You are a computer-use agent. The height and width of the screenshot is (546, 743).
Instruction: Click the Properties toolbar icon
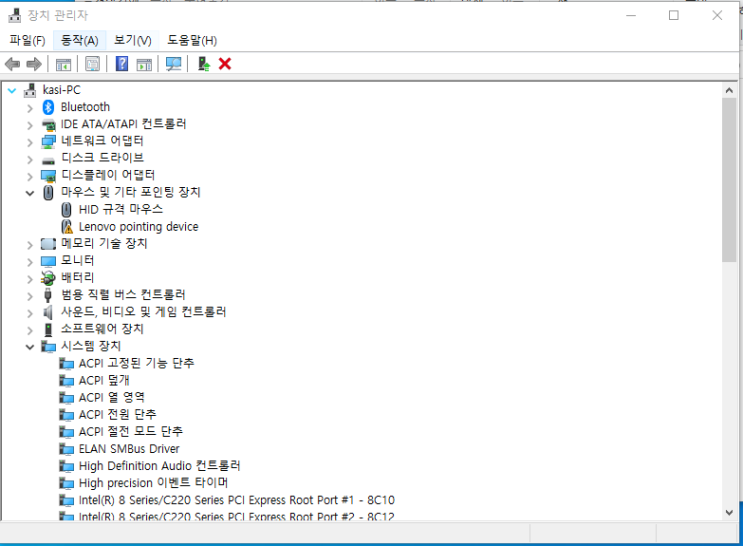[92, 64]
